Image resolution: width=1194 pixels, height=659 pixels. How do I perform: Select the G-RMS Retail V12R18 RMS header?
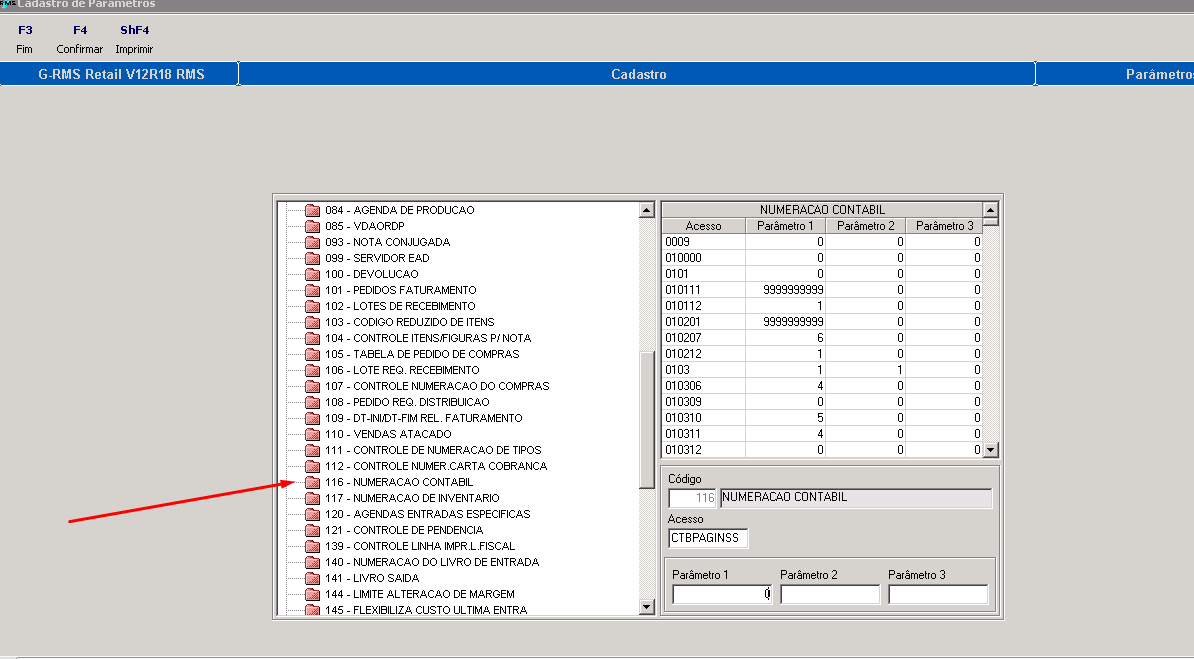coord(120,74)
